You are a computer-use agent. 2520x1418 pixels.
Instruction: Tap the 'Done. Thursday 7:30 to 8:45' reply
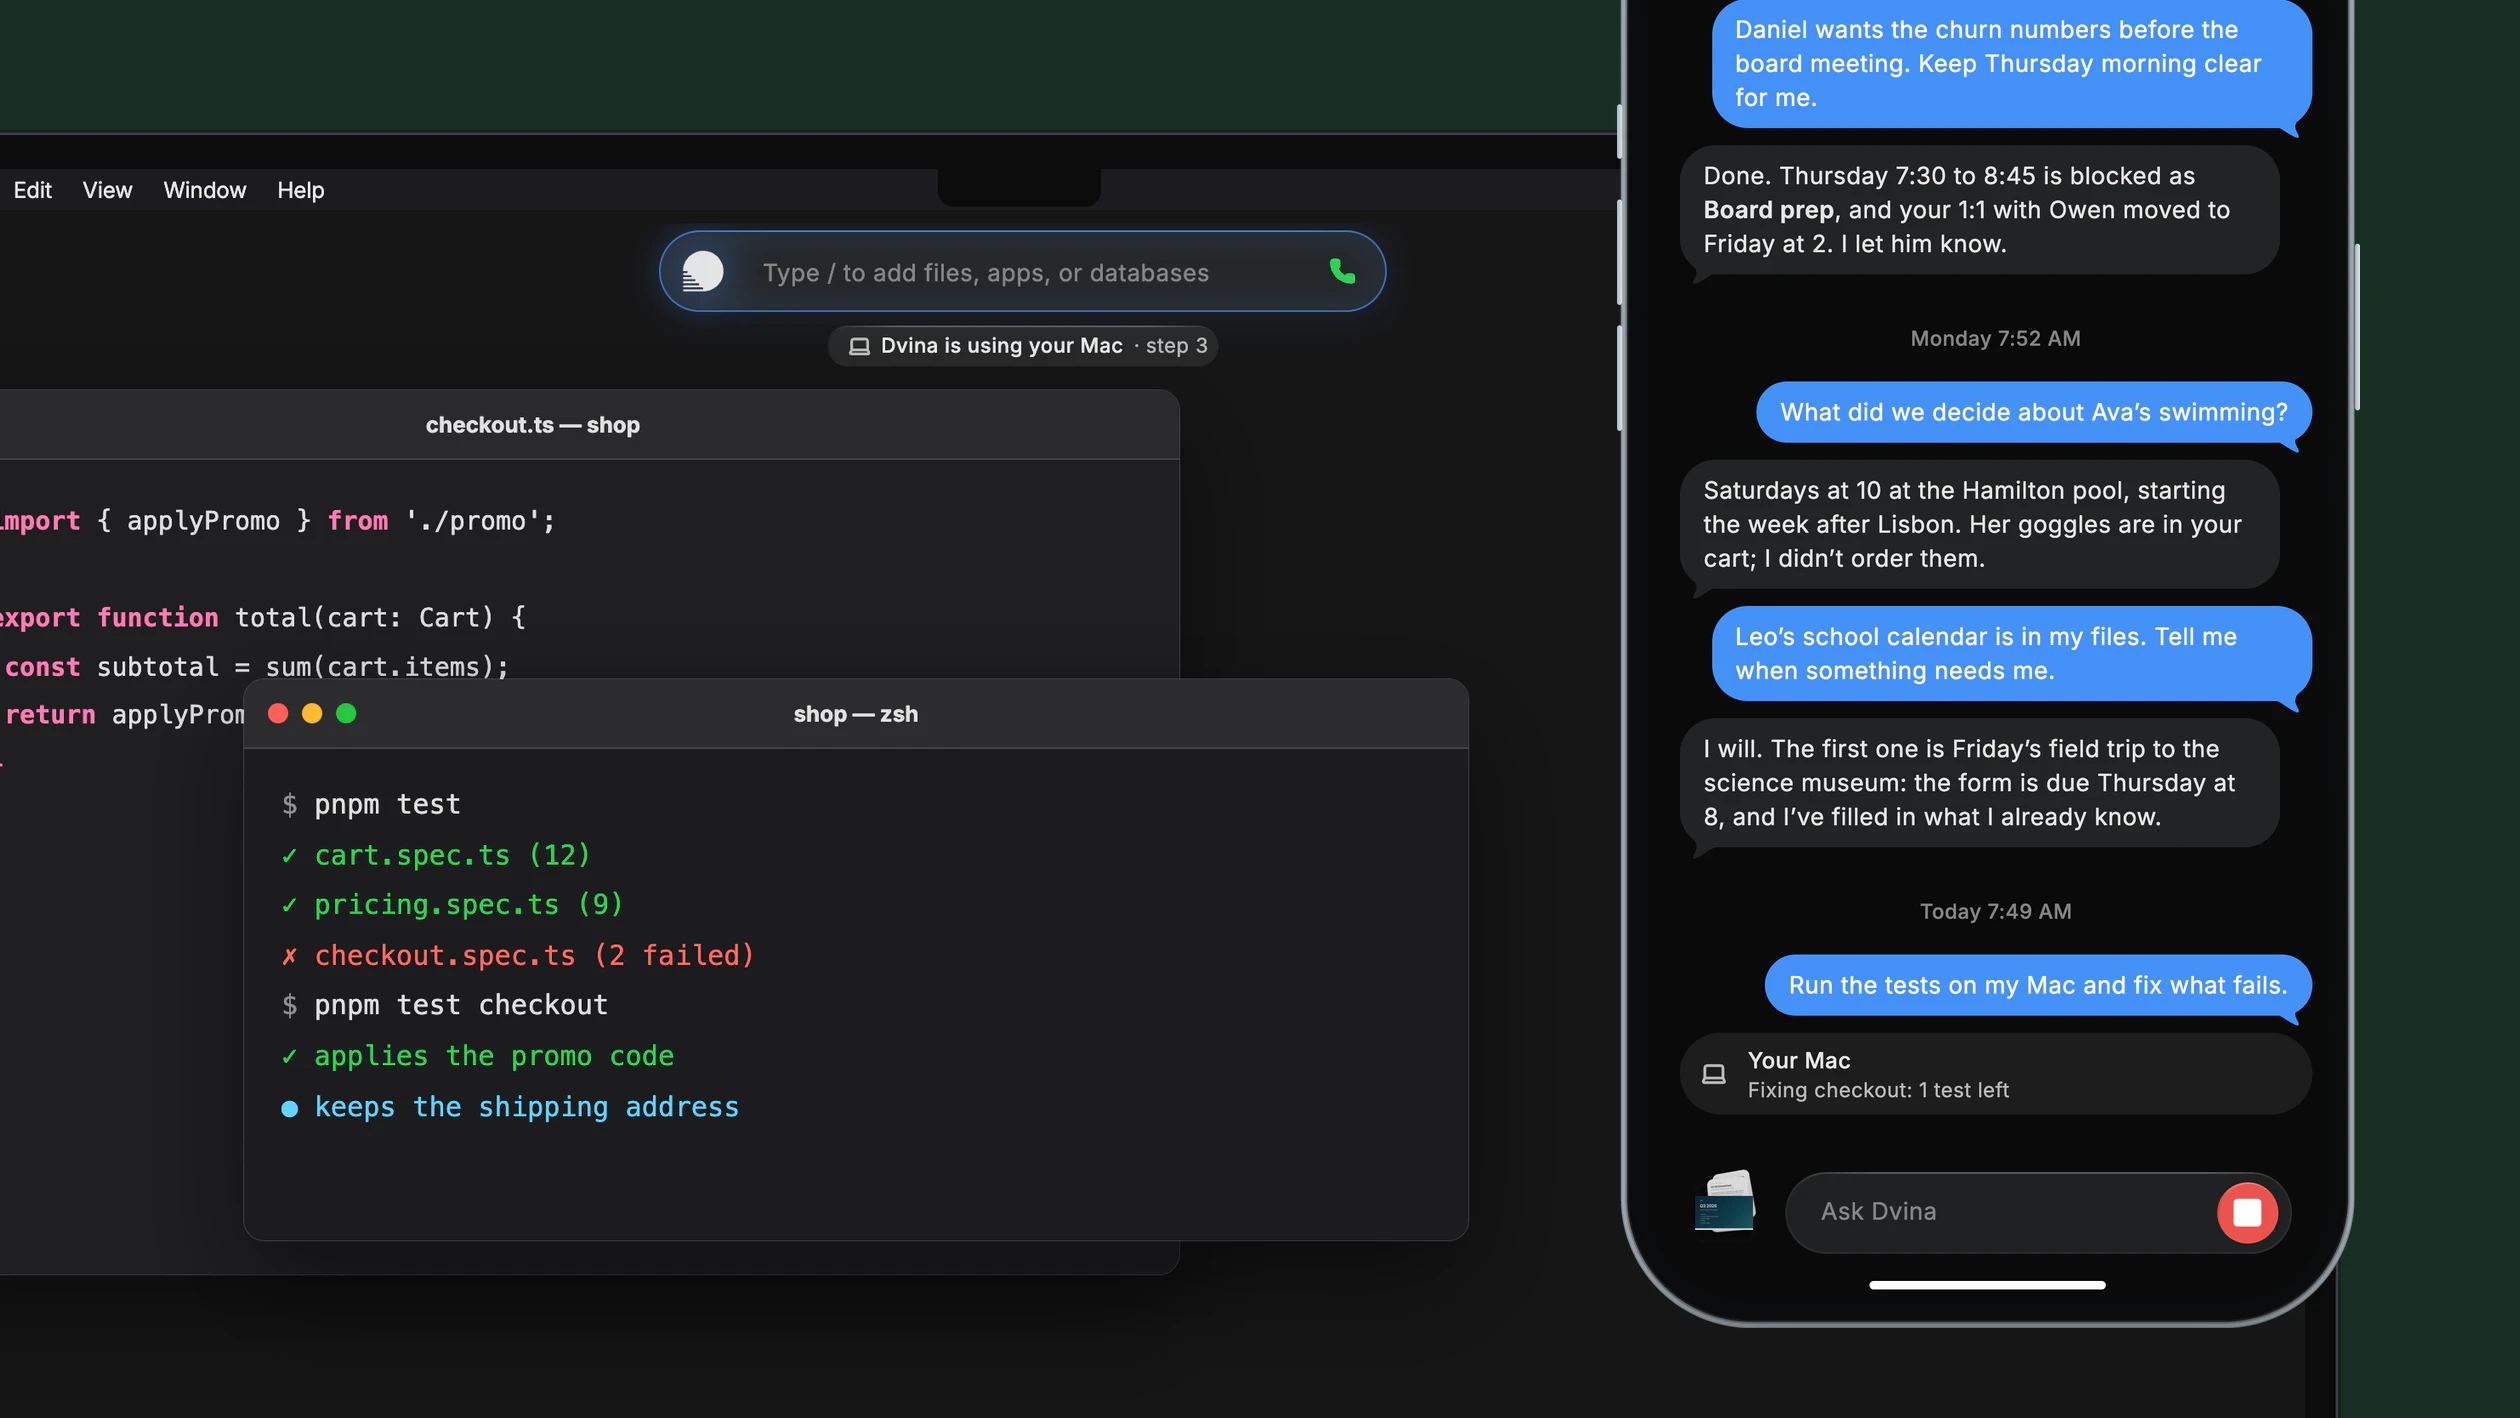(x=1979, y=210)
